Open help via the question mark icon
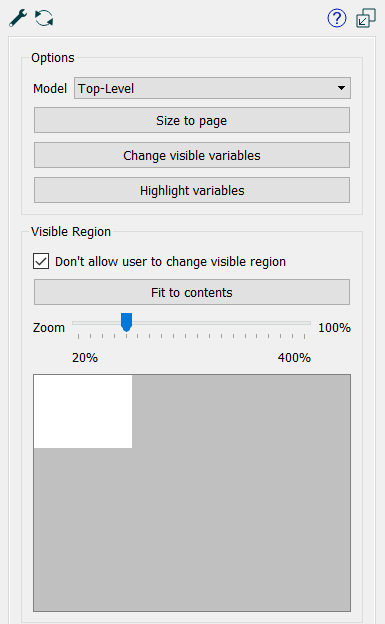385x624 pixels. pyautogui.click(x=337, y=18)
